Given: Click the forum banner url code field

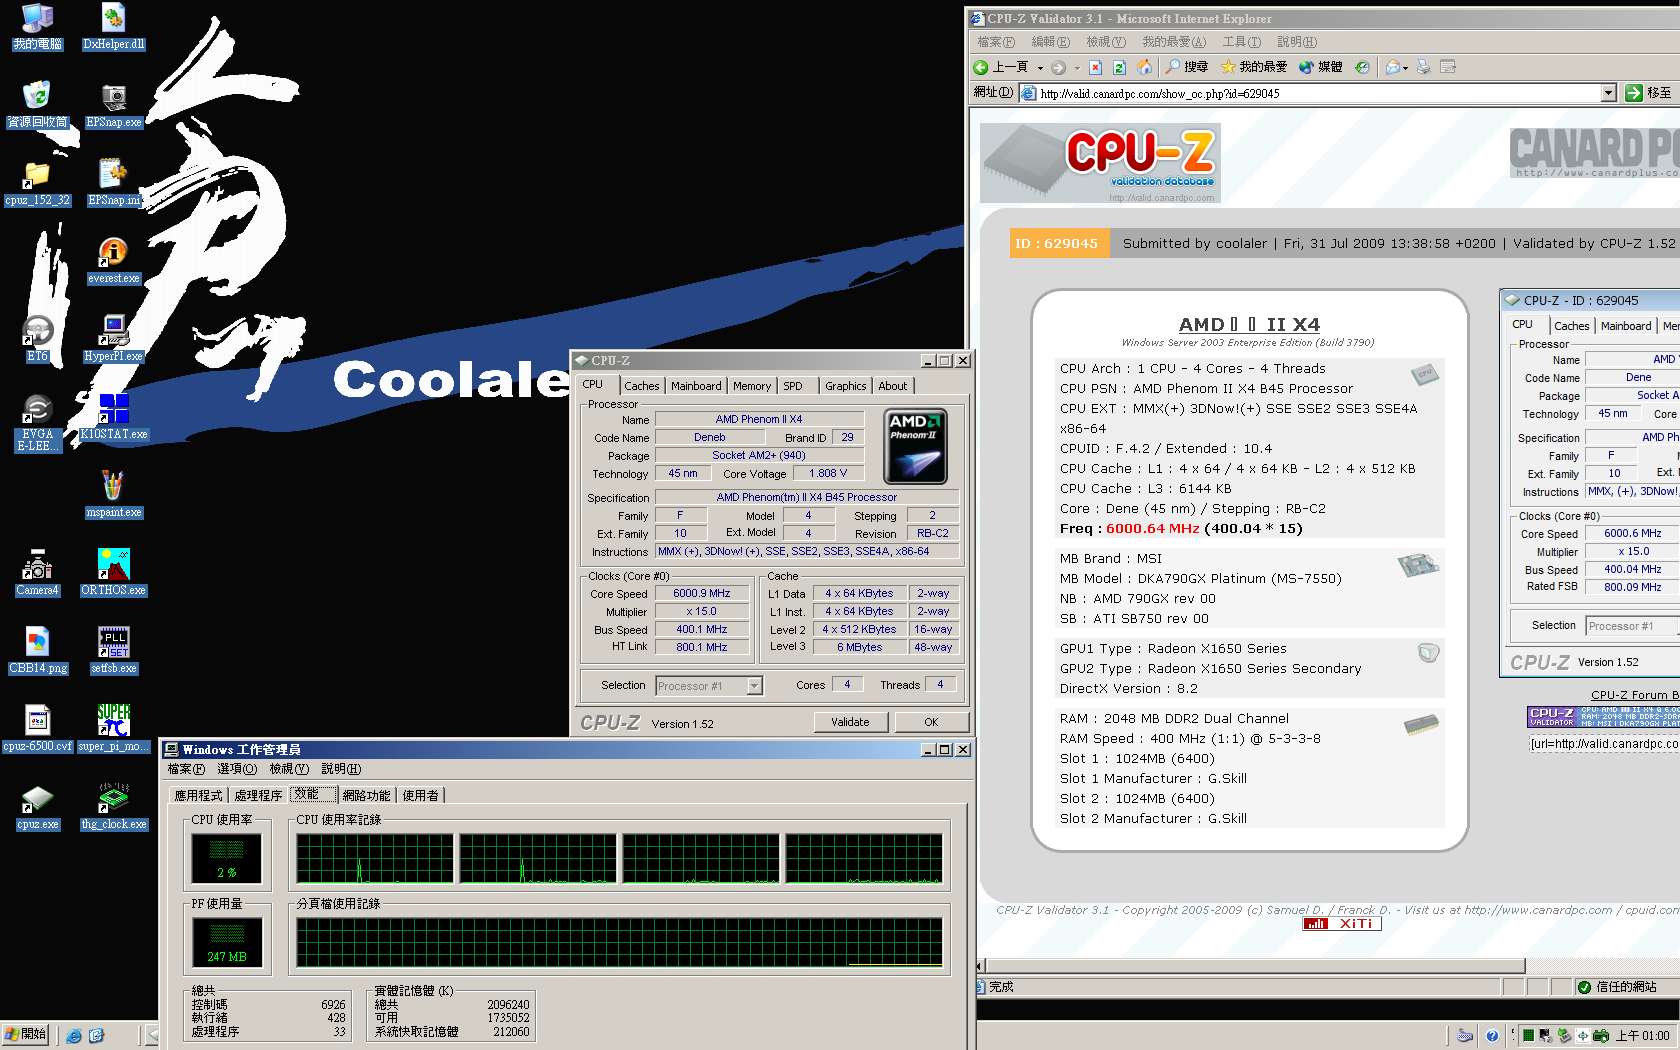Looking at the screenshot, I should coord(1604,744).
